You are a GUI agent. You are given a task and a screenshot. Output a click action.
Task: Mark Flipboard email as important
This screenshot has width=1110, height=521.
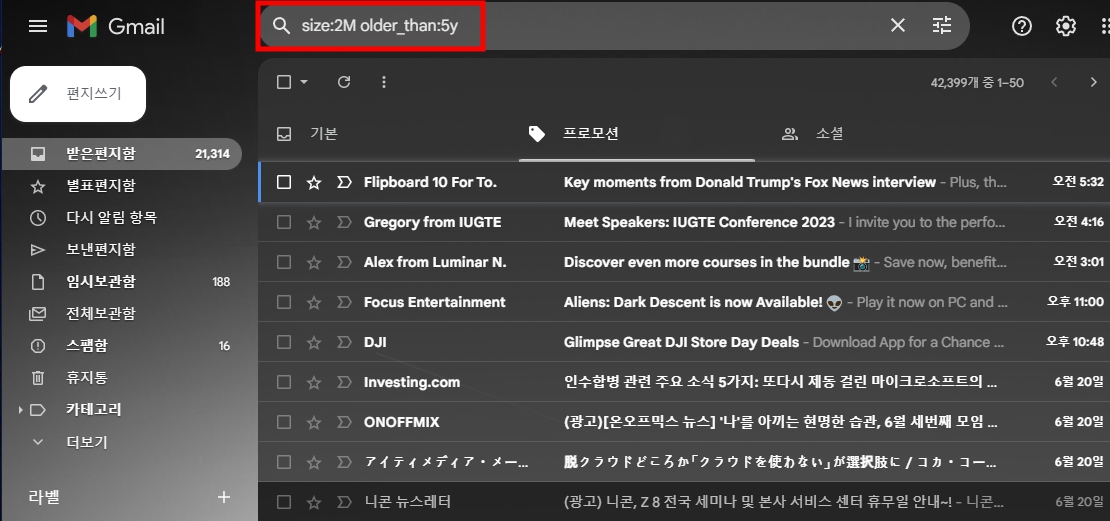pyautogui.click(x=344, y=183)
